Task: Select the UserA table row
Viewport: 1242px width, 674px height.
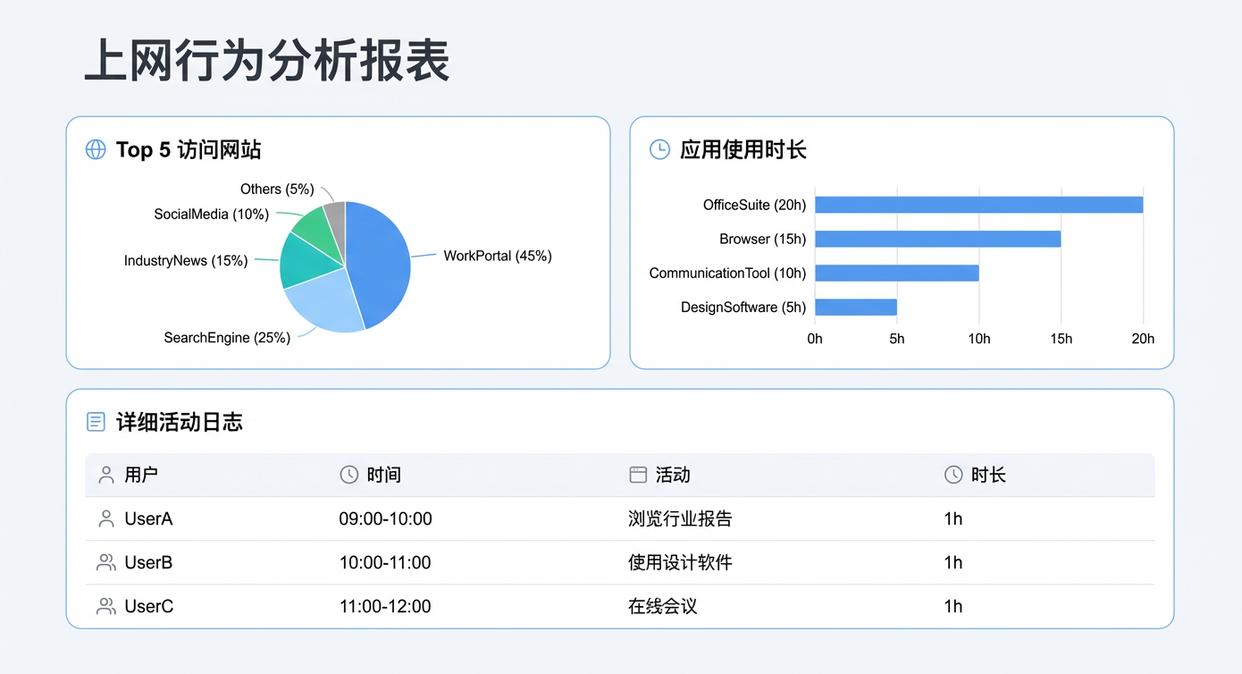Action: click(620, 518)
